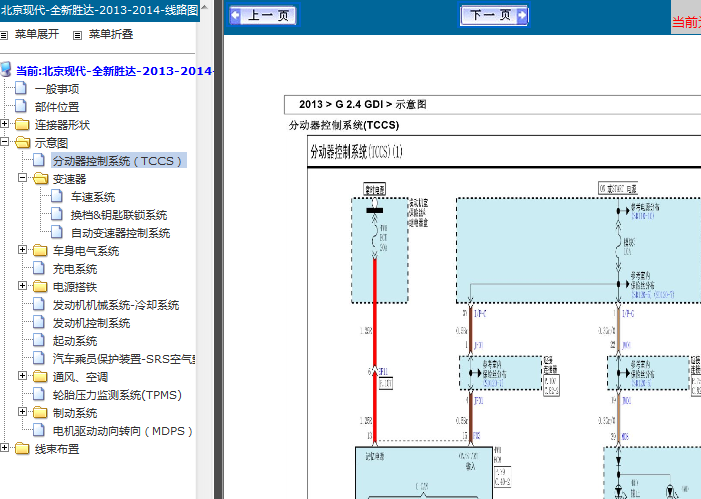Expand the 车身电气系统 folder
The image size is (701, 499).
[22, 250]
